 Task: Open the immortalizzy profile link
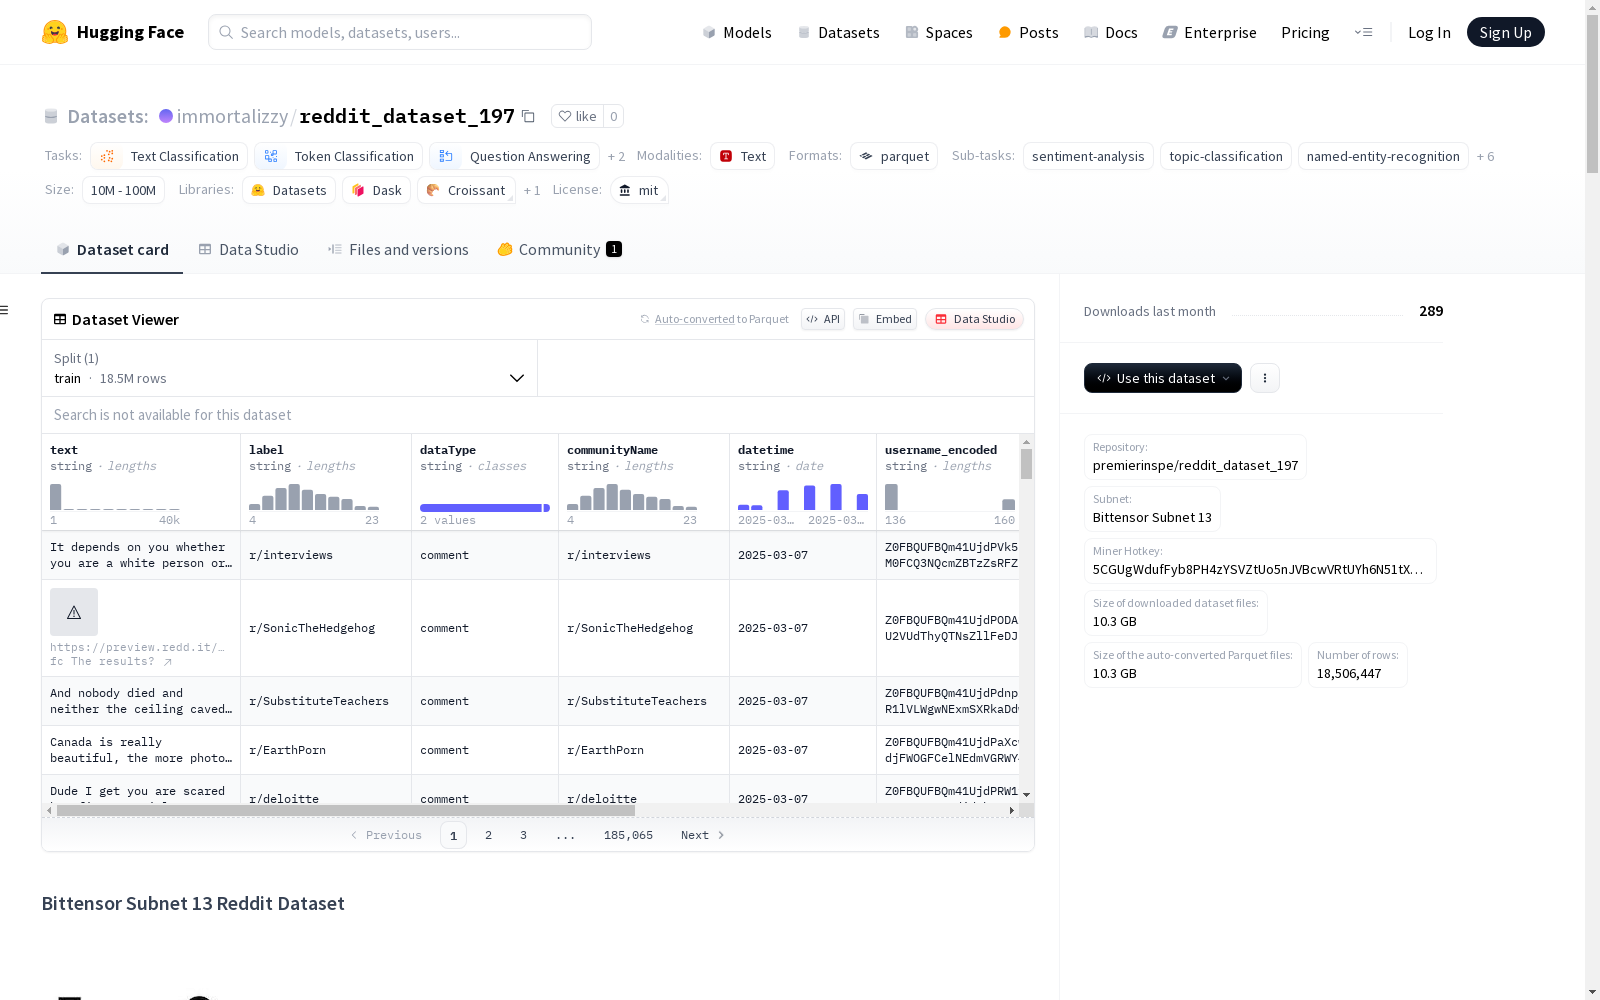(x=232, y=116)
